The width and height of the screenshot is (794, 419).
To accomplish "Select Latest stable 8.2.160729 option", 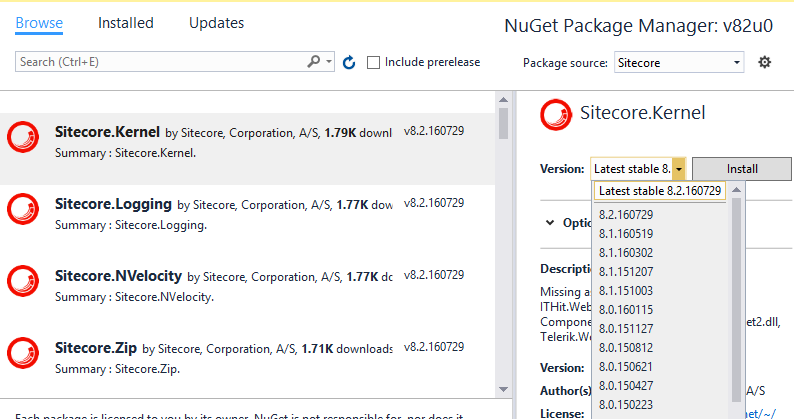I will point(660,191).
